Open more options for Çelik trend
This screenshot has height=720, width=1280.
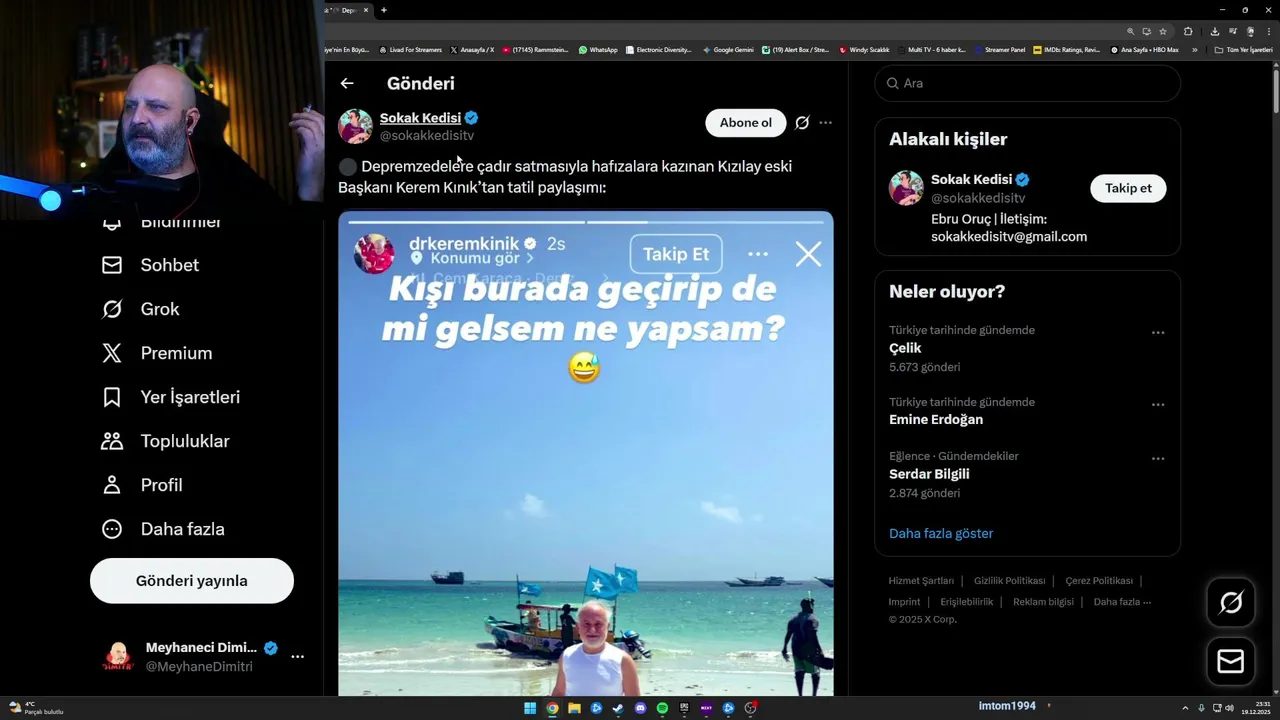(1158, 333)
